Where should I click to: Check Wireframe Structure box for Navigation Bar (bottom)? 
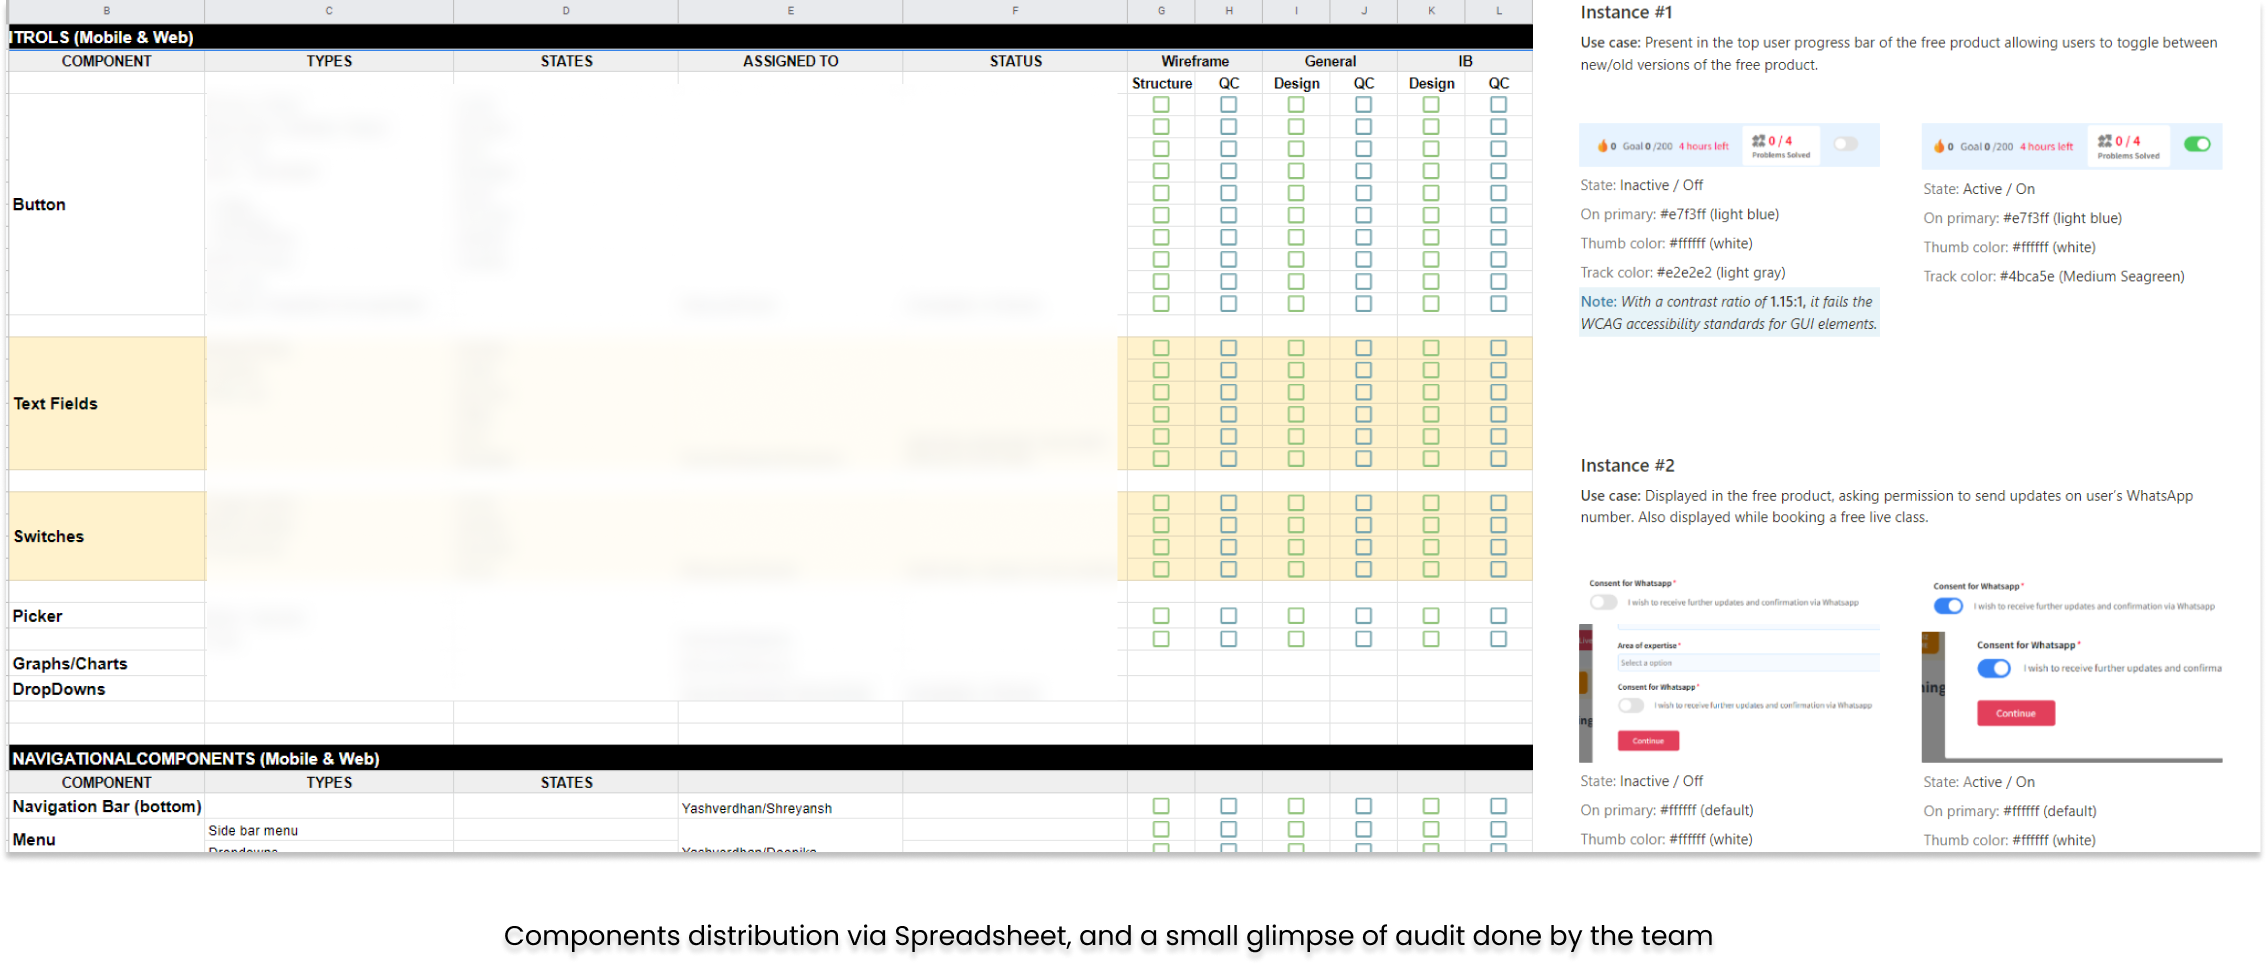click(x=1161, y=806)
